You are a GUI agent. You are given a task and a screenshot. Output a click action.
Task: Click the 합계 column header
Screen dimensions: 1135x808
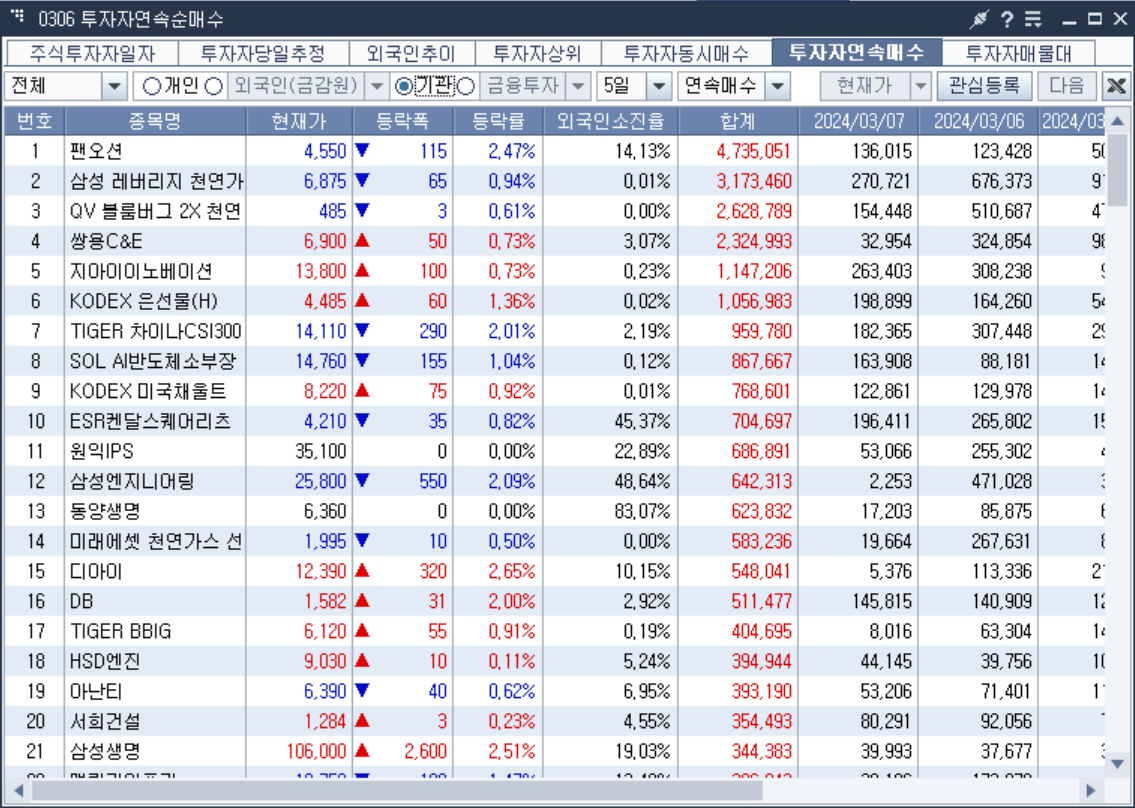tap(738, 120)
